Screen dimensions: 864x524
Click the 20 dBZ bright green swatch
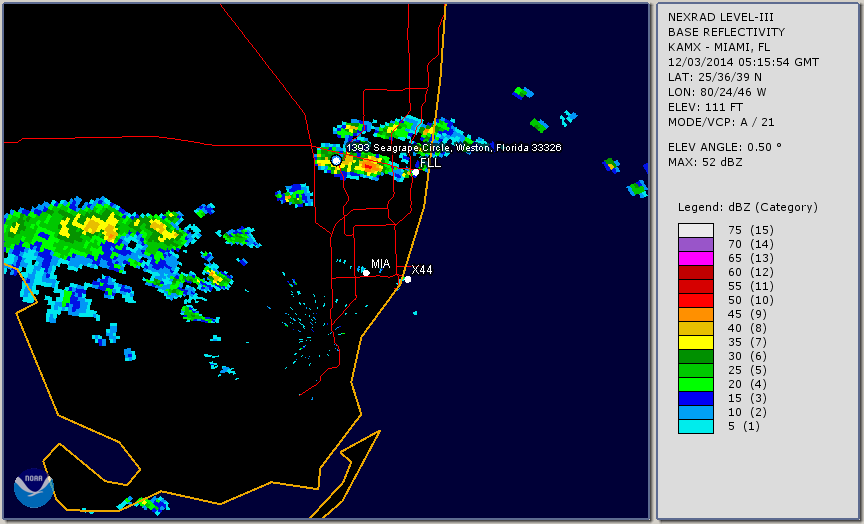(x=696, y=385)
